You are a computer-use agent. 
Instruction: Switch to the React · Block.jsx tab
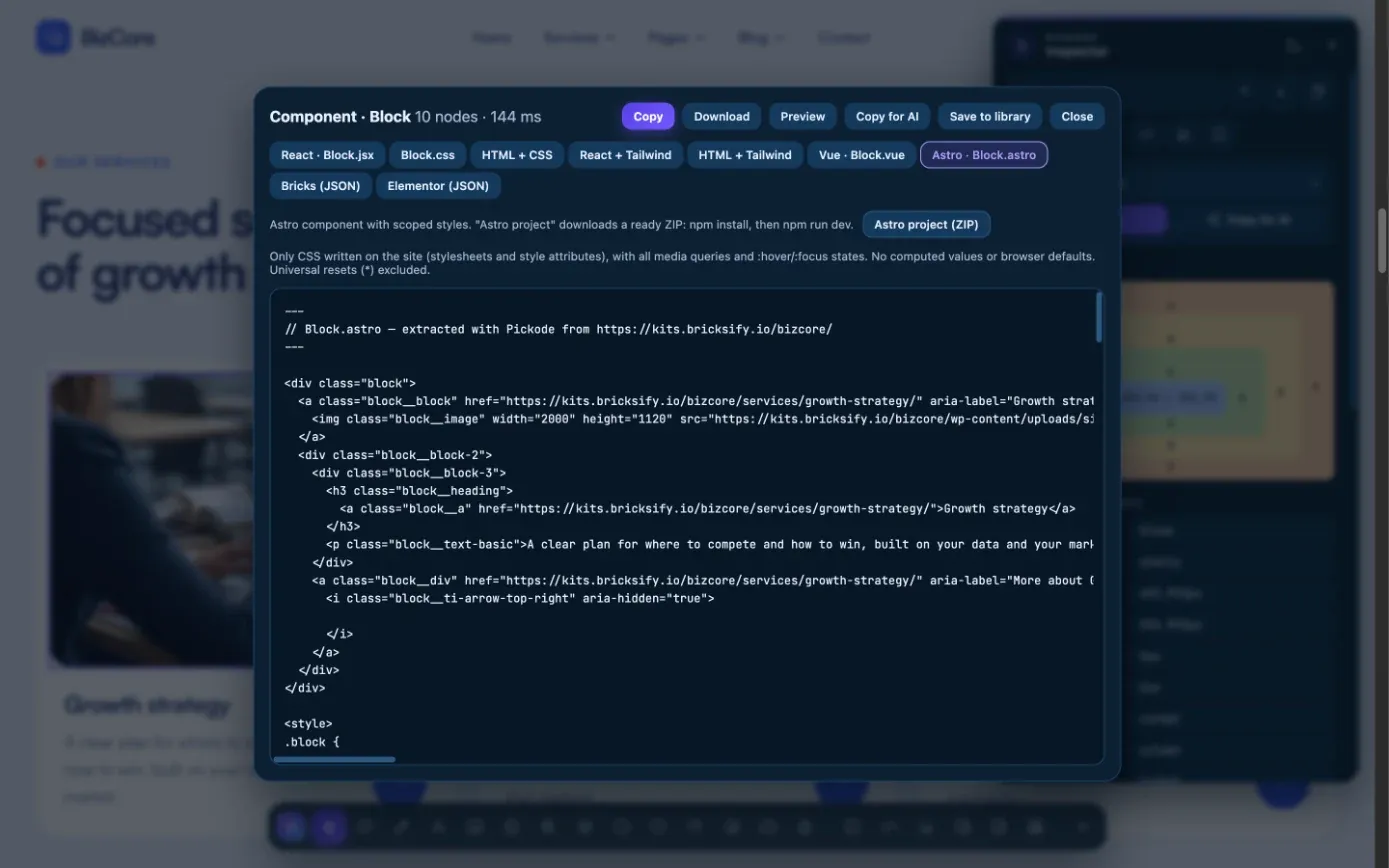click(327, 155)
